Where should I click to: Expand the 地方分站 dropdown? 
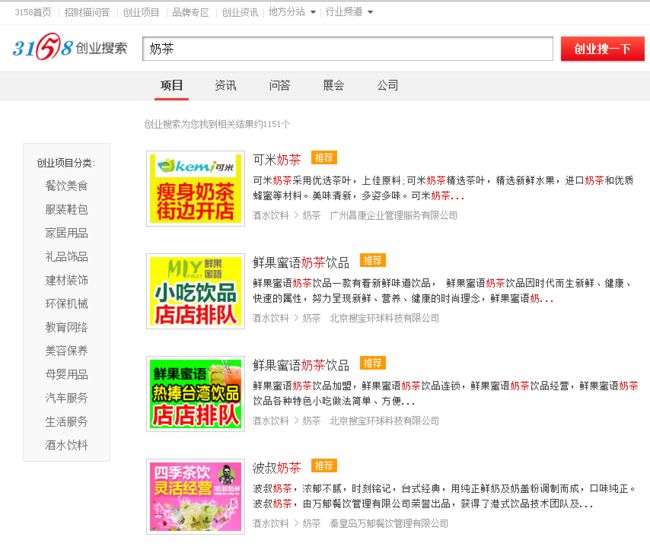tap(292, 12)
